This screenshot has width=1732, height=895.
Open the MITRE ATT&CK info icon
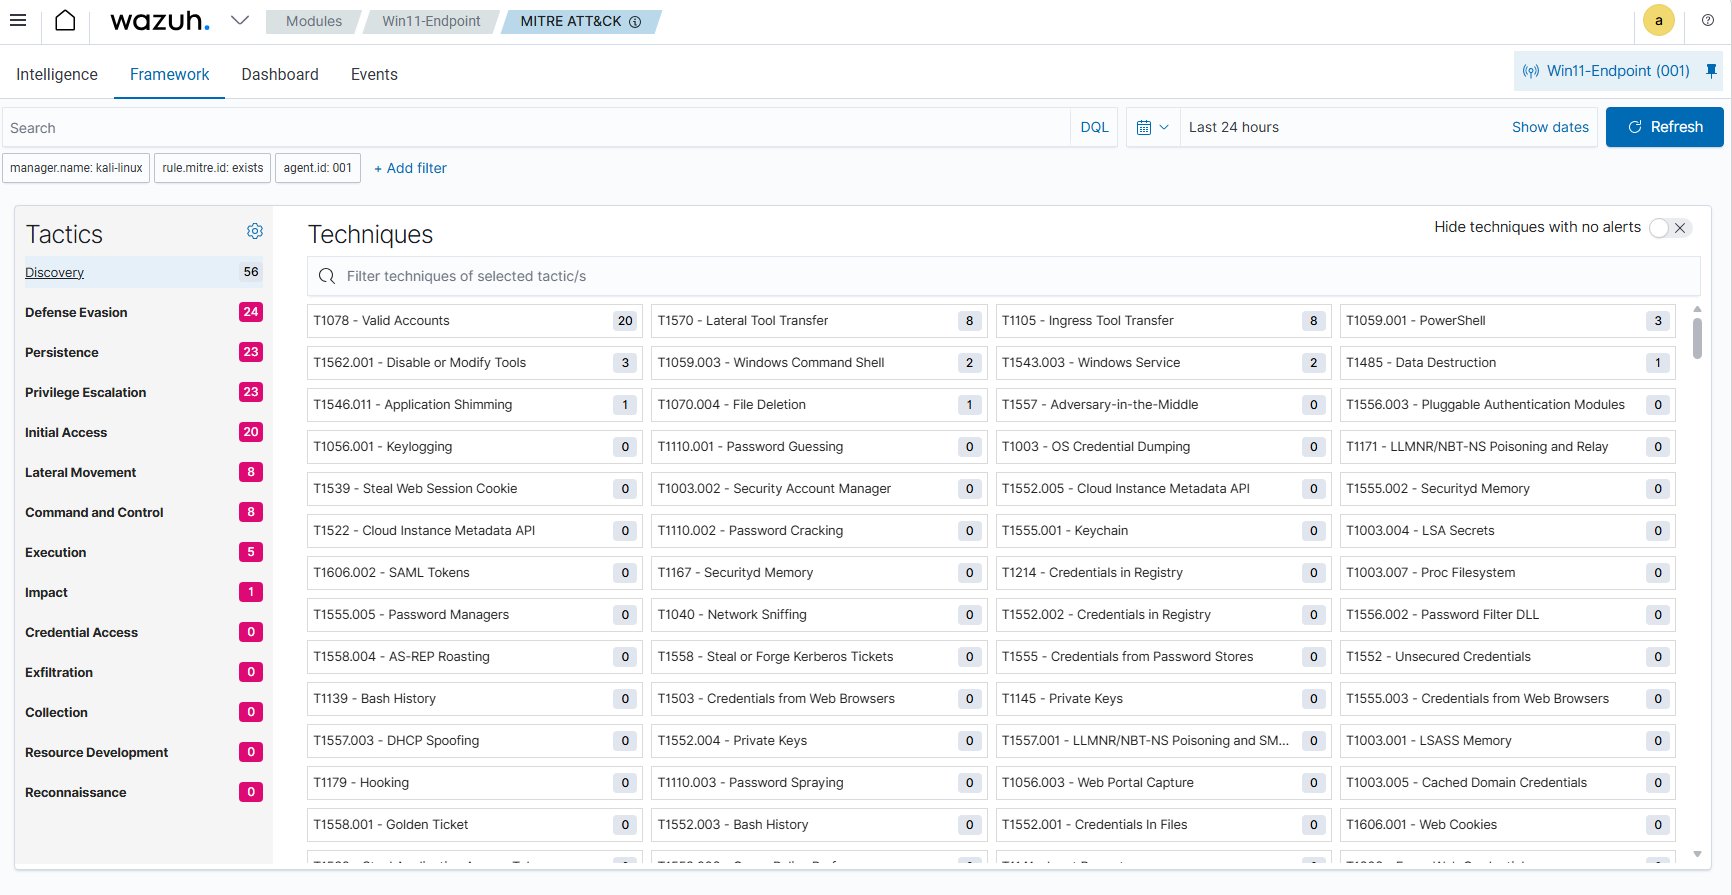(635, 21)
